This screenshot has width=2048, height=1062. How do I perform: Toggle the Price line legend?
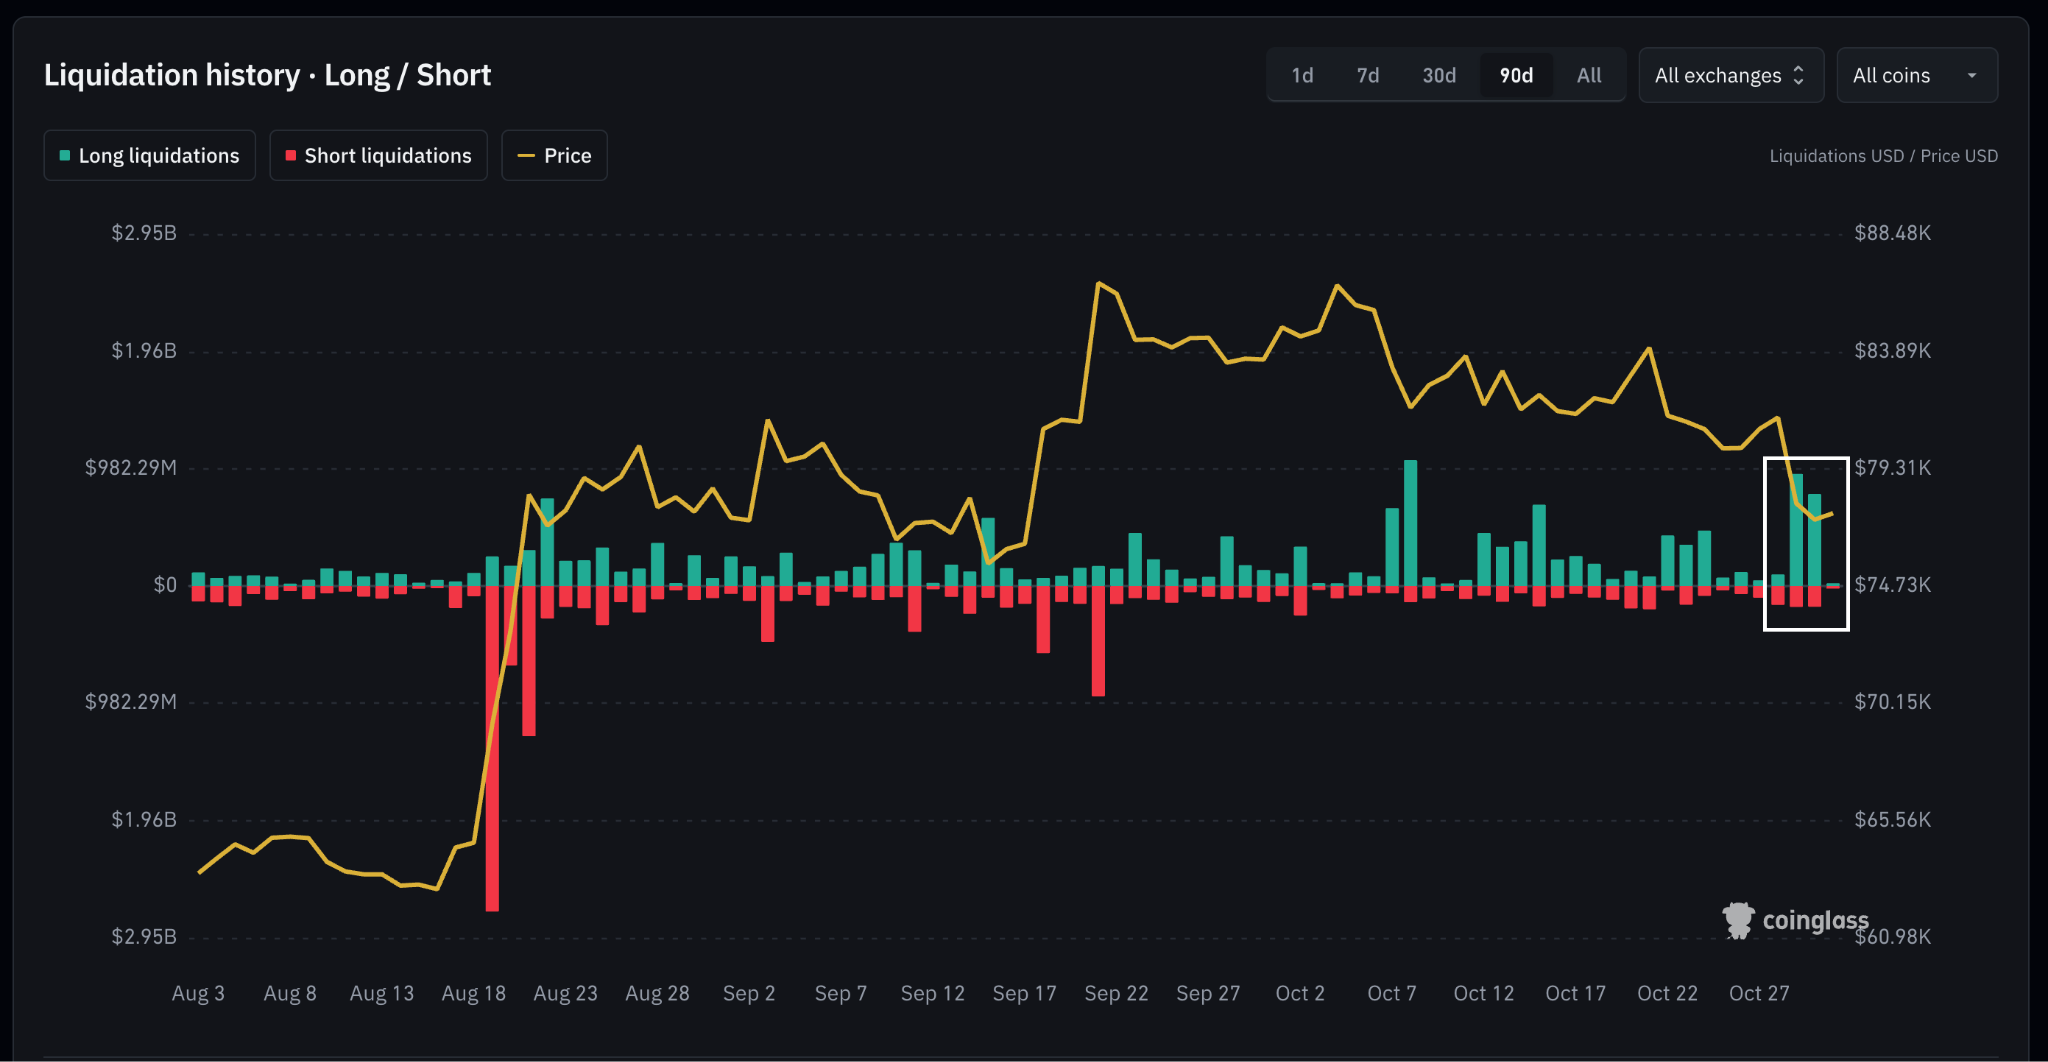pos(554,155)
